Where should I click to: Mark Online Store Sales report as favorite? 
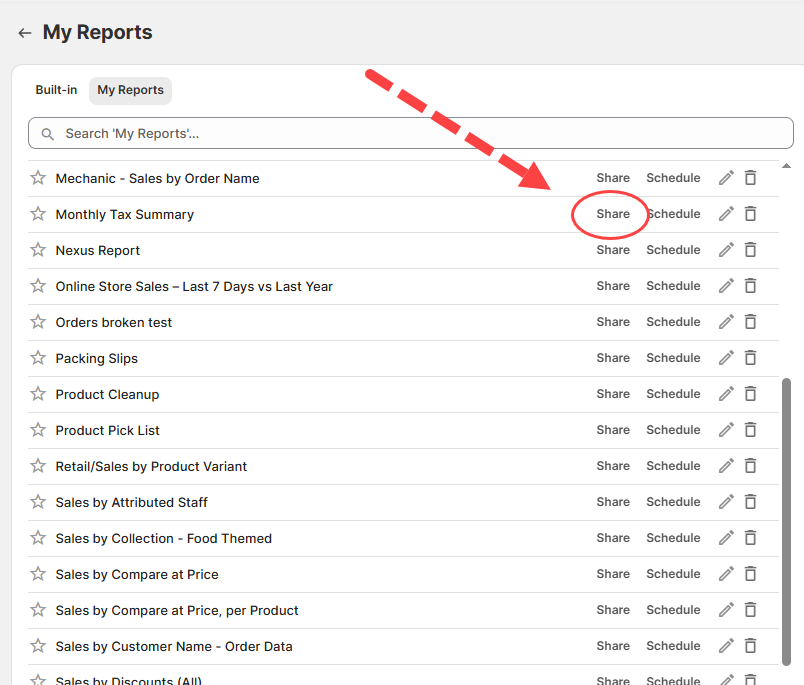coord(38,286)
